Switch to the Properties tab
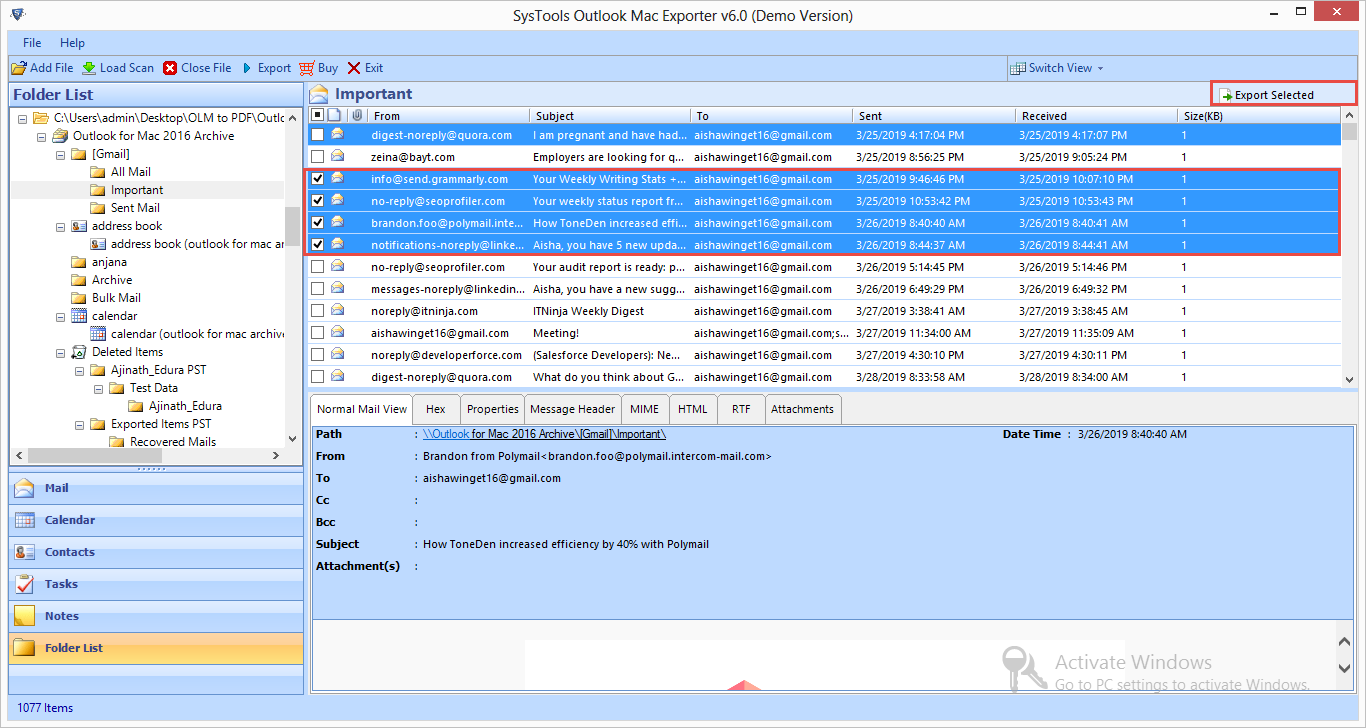1366x728 pixels. 493,409
